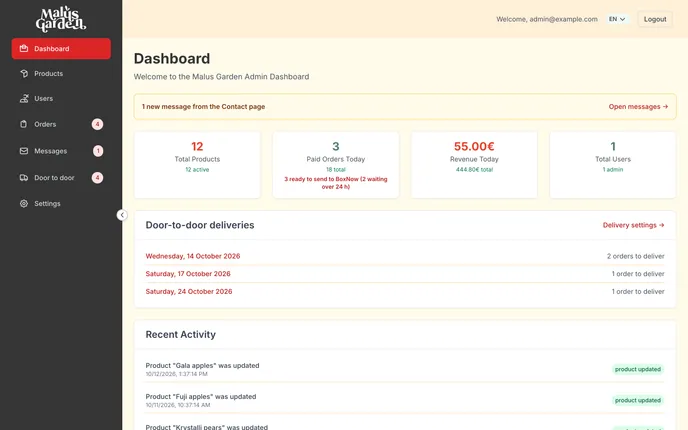Click the Revenue Today card
The width and height of the screenshot is (688, 430).
[x=474, y=165]
